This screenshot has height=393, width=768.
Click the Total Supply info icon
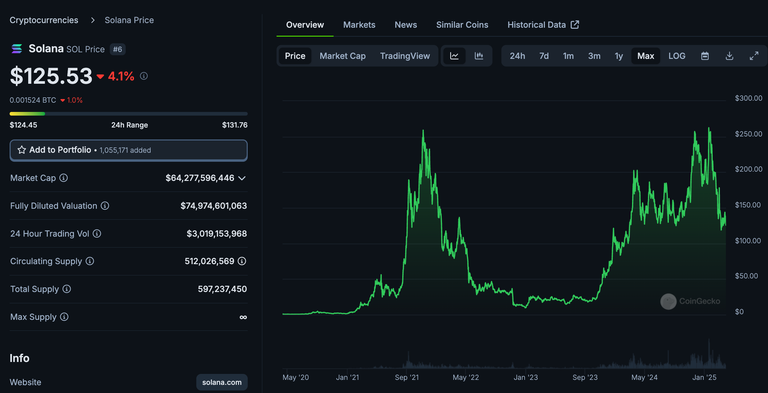click(x=67, y=289)
